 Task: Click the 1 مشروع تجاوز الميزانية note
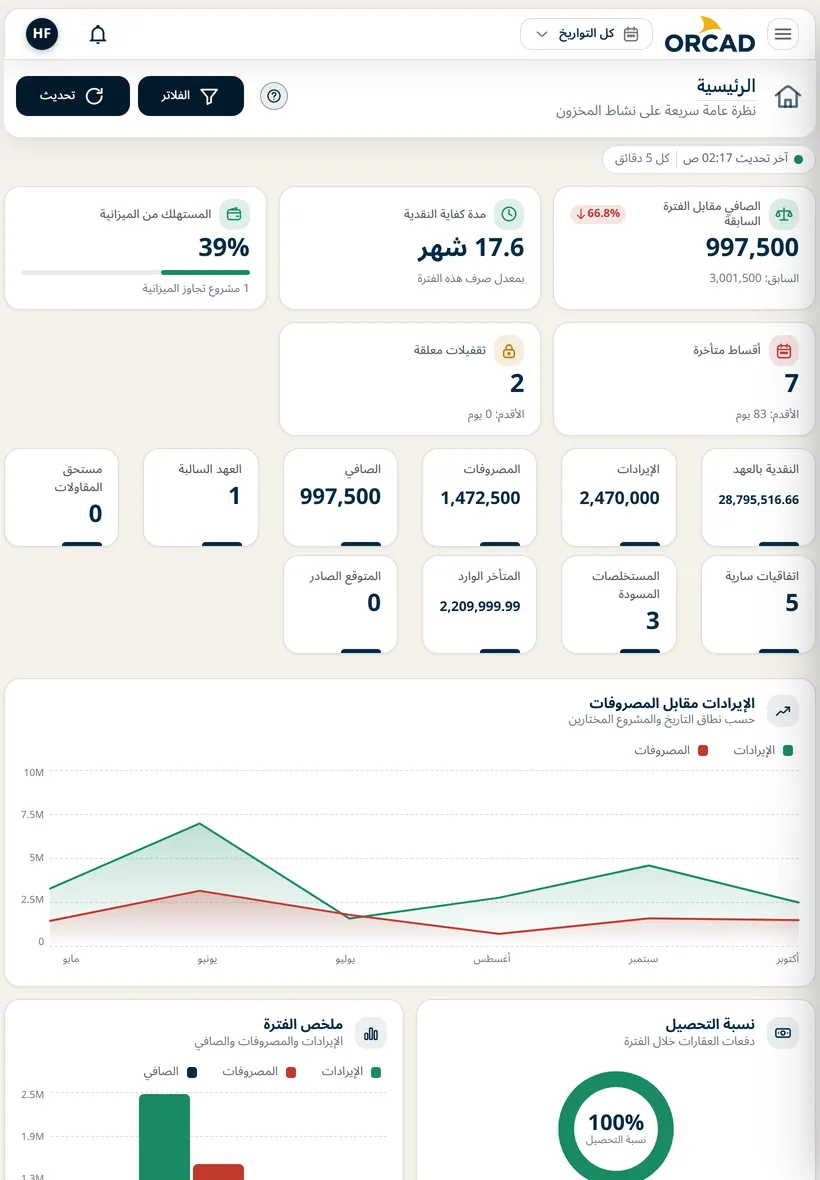point(196,288)
